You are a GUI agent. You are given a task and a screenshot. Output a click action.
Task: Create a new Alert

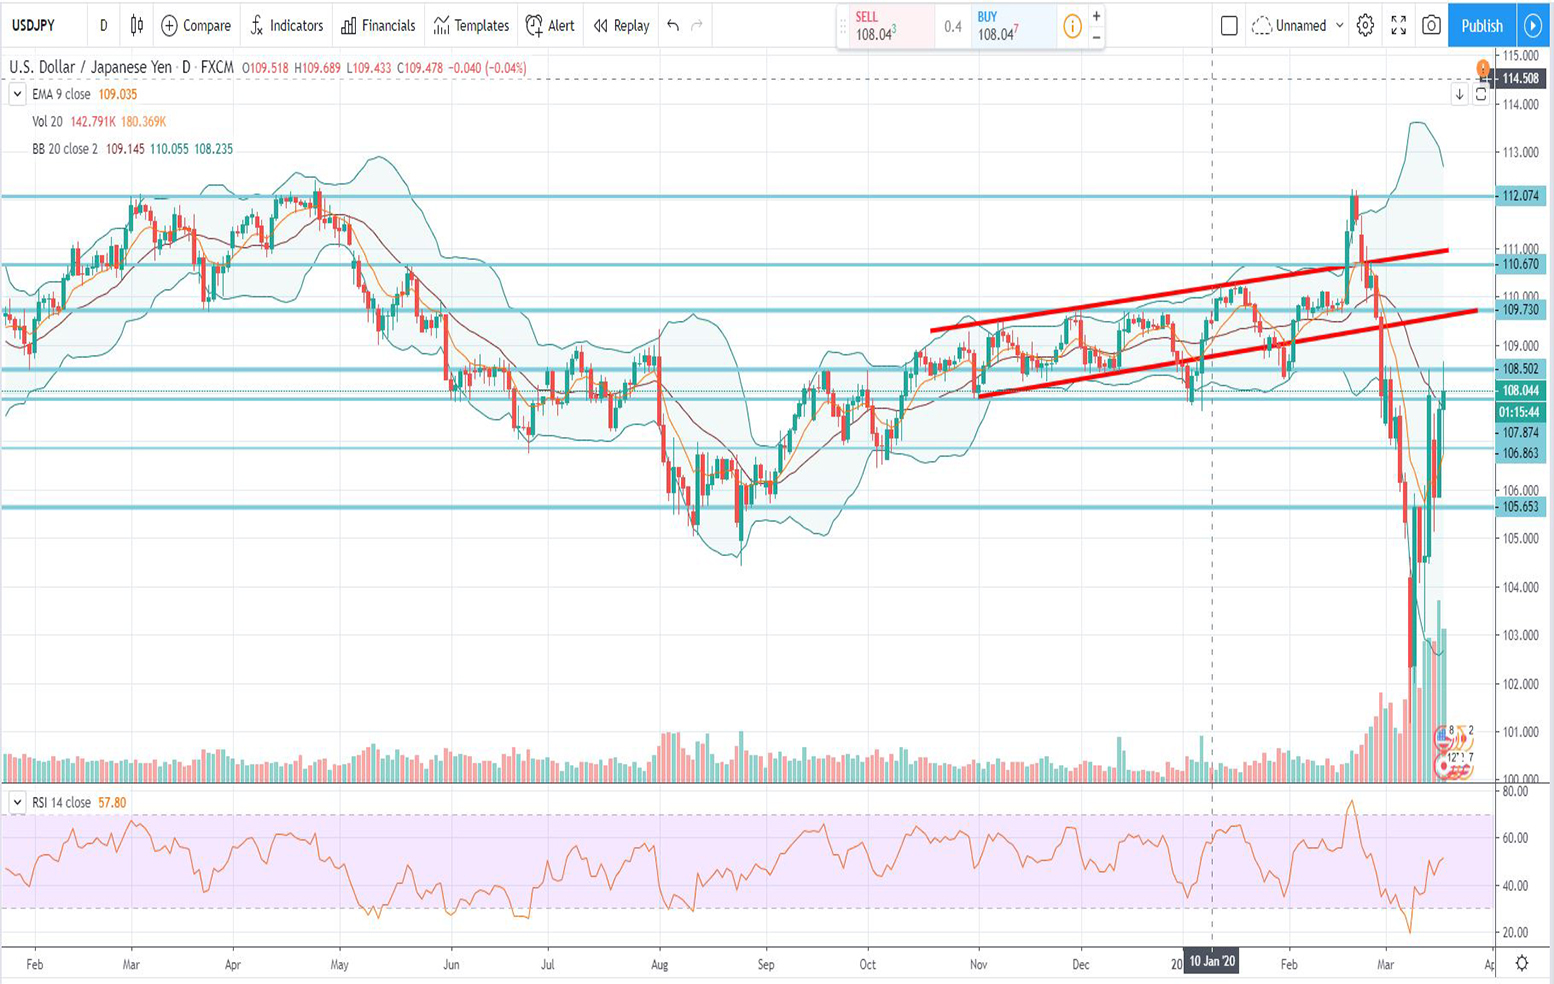click(x=550, y=26)
